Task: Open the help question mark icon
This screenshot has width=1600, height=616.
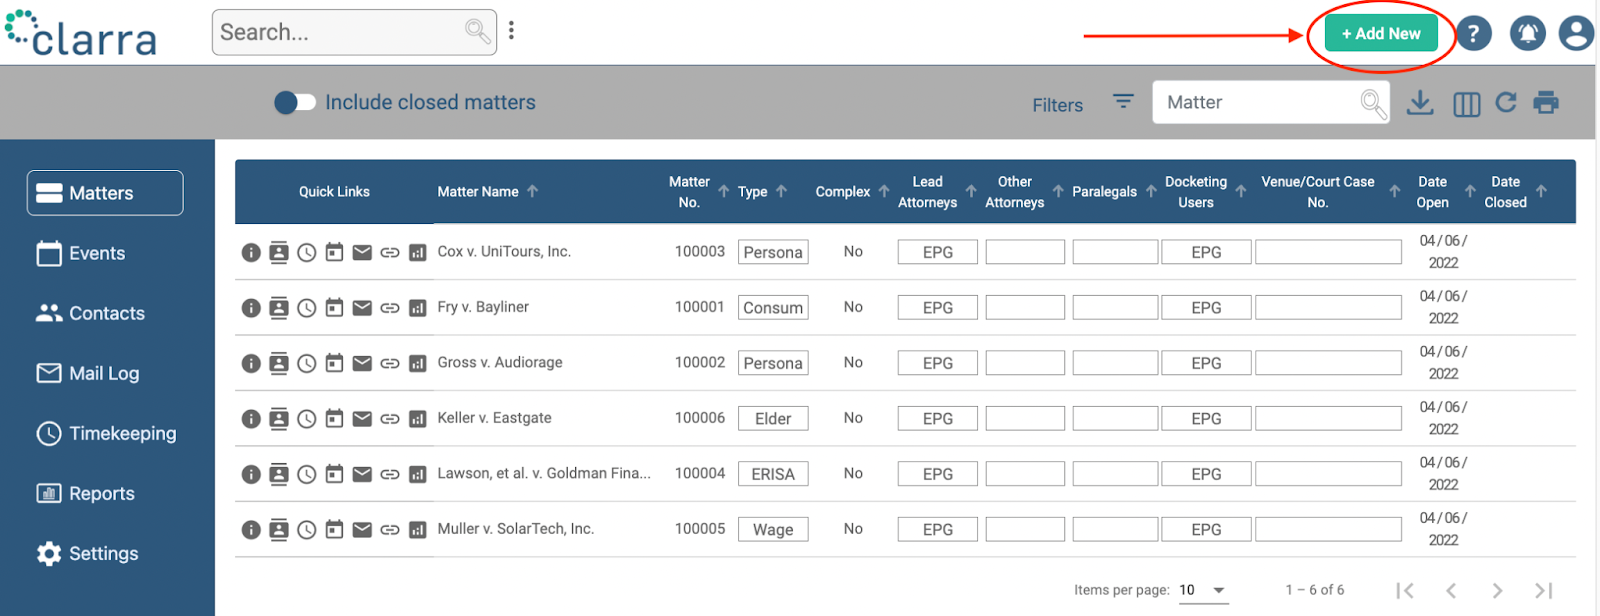Action: point(1473,33)
